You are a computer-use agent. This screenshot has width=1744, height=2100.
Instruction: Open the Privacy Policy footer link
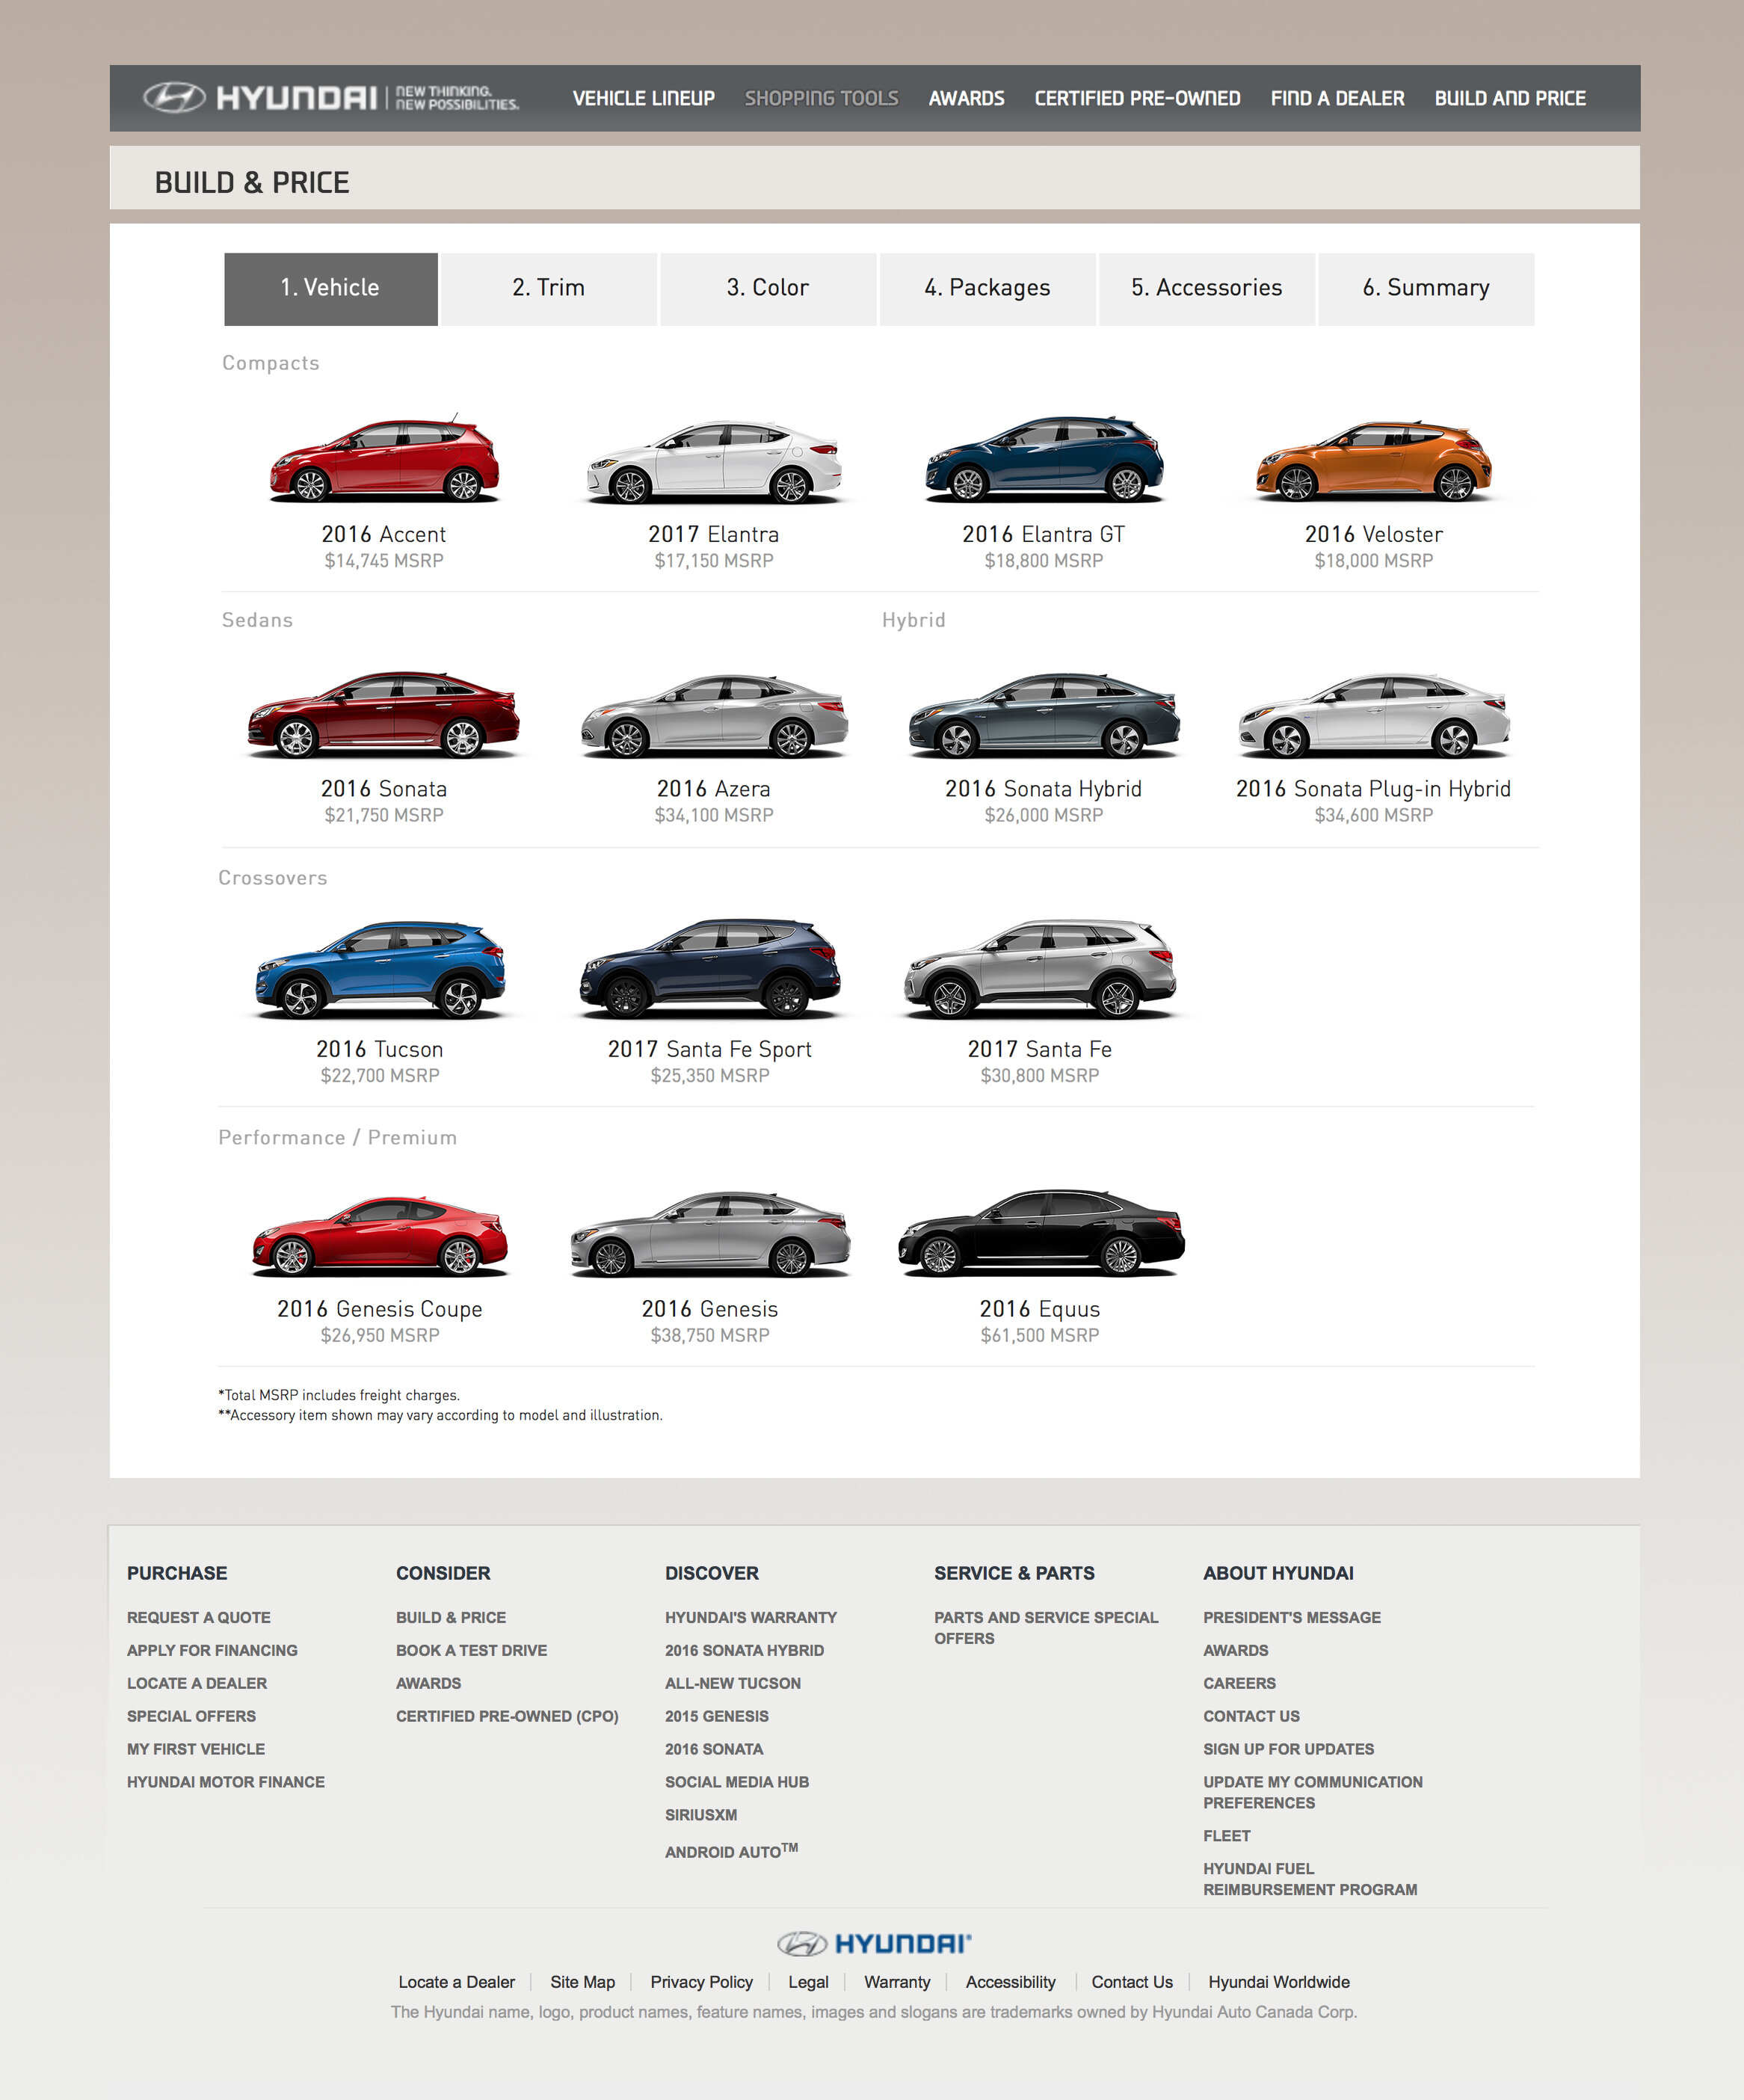pos(701,1982)
